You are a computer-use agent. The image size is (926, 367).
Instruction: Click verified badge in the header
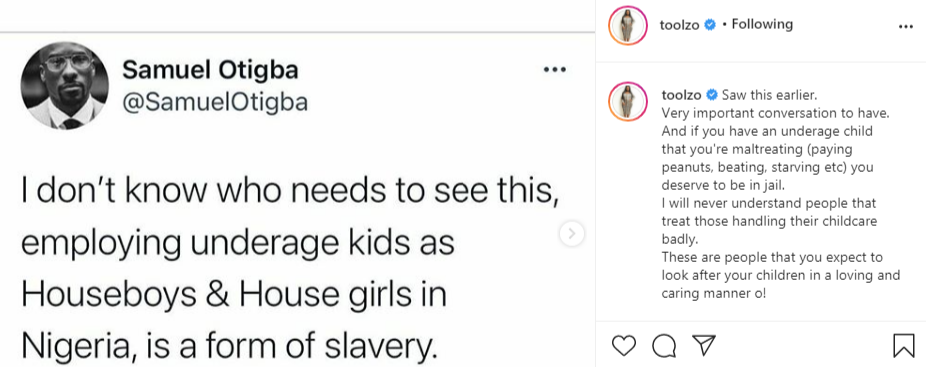click(x=711, y=25)
